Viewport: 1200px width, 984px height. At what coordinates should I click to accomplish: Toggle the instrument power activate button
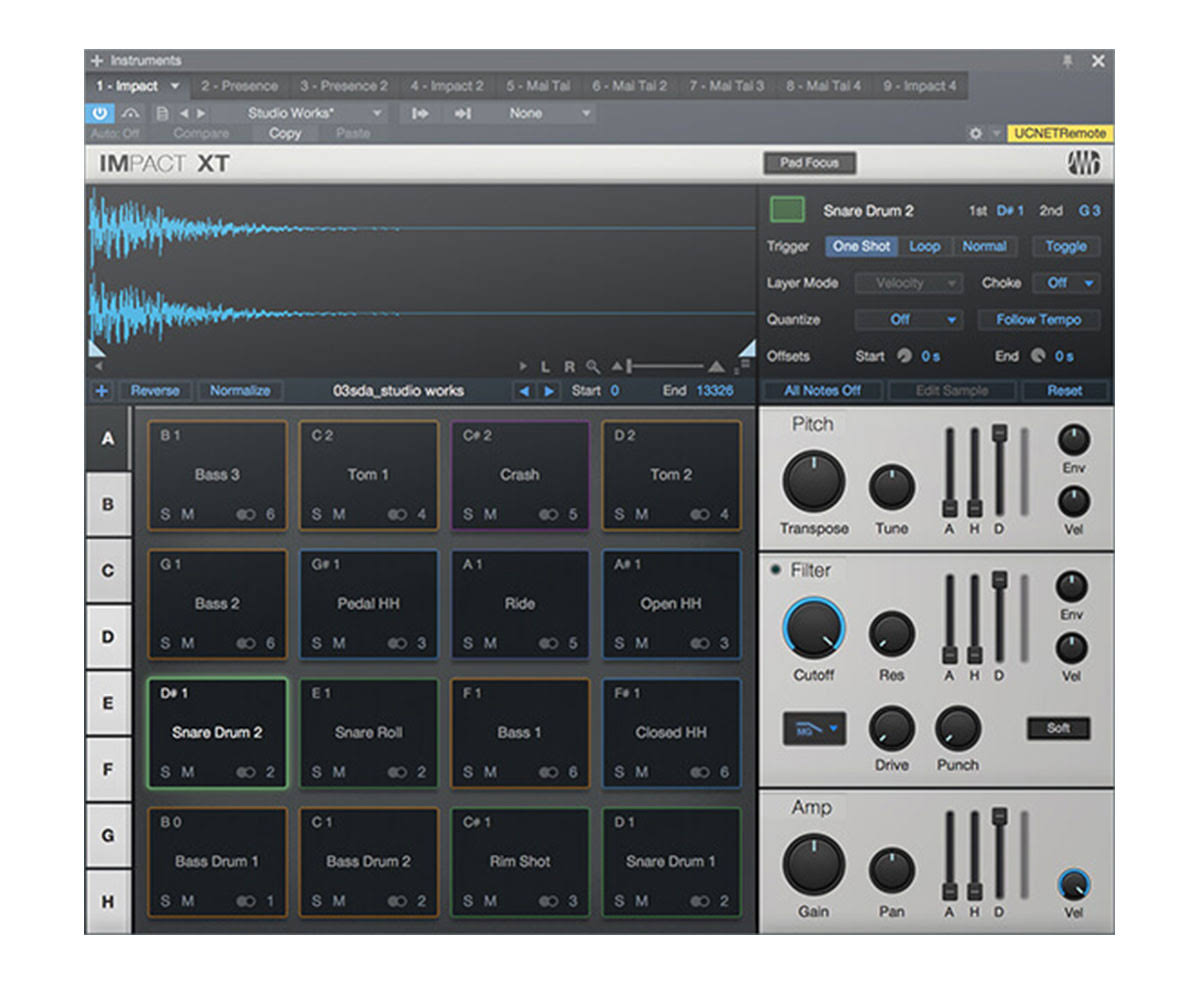(100, 114)
